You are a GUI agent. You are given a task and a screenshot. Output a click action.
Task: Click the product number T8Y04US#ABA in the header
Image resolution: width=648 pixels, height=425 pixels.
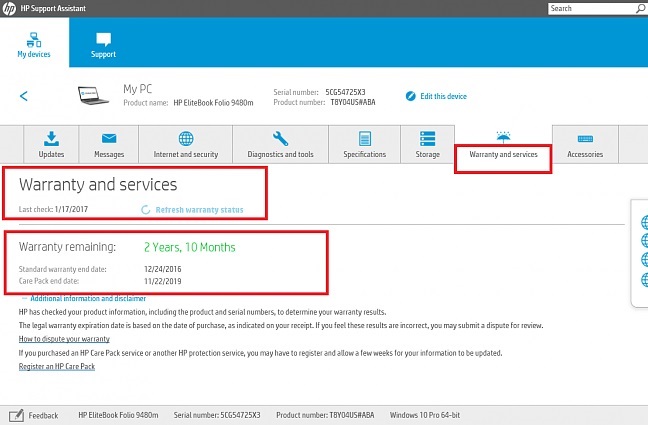pos(353,102)
